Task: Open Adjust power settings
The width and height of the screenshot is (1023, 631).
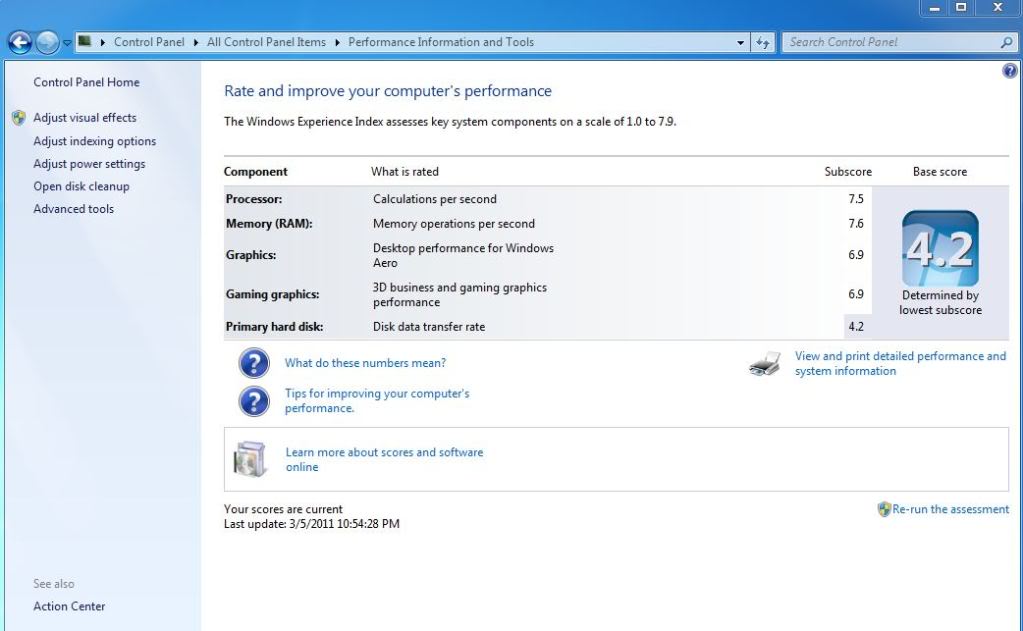Action: pos(89,164)
